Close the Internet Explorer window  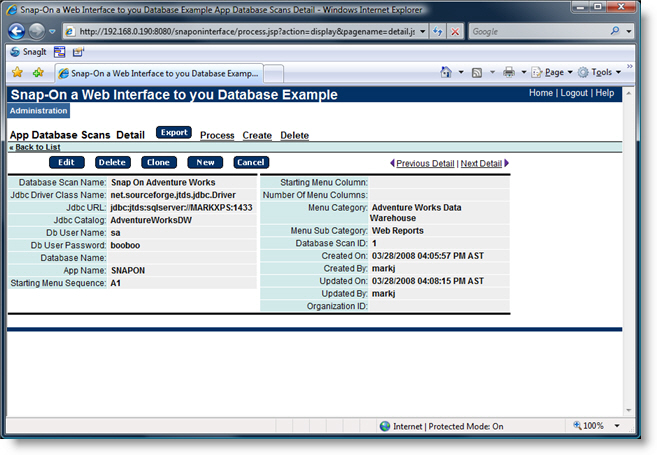point(622,7)
